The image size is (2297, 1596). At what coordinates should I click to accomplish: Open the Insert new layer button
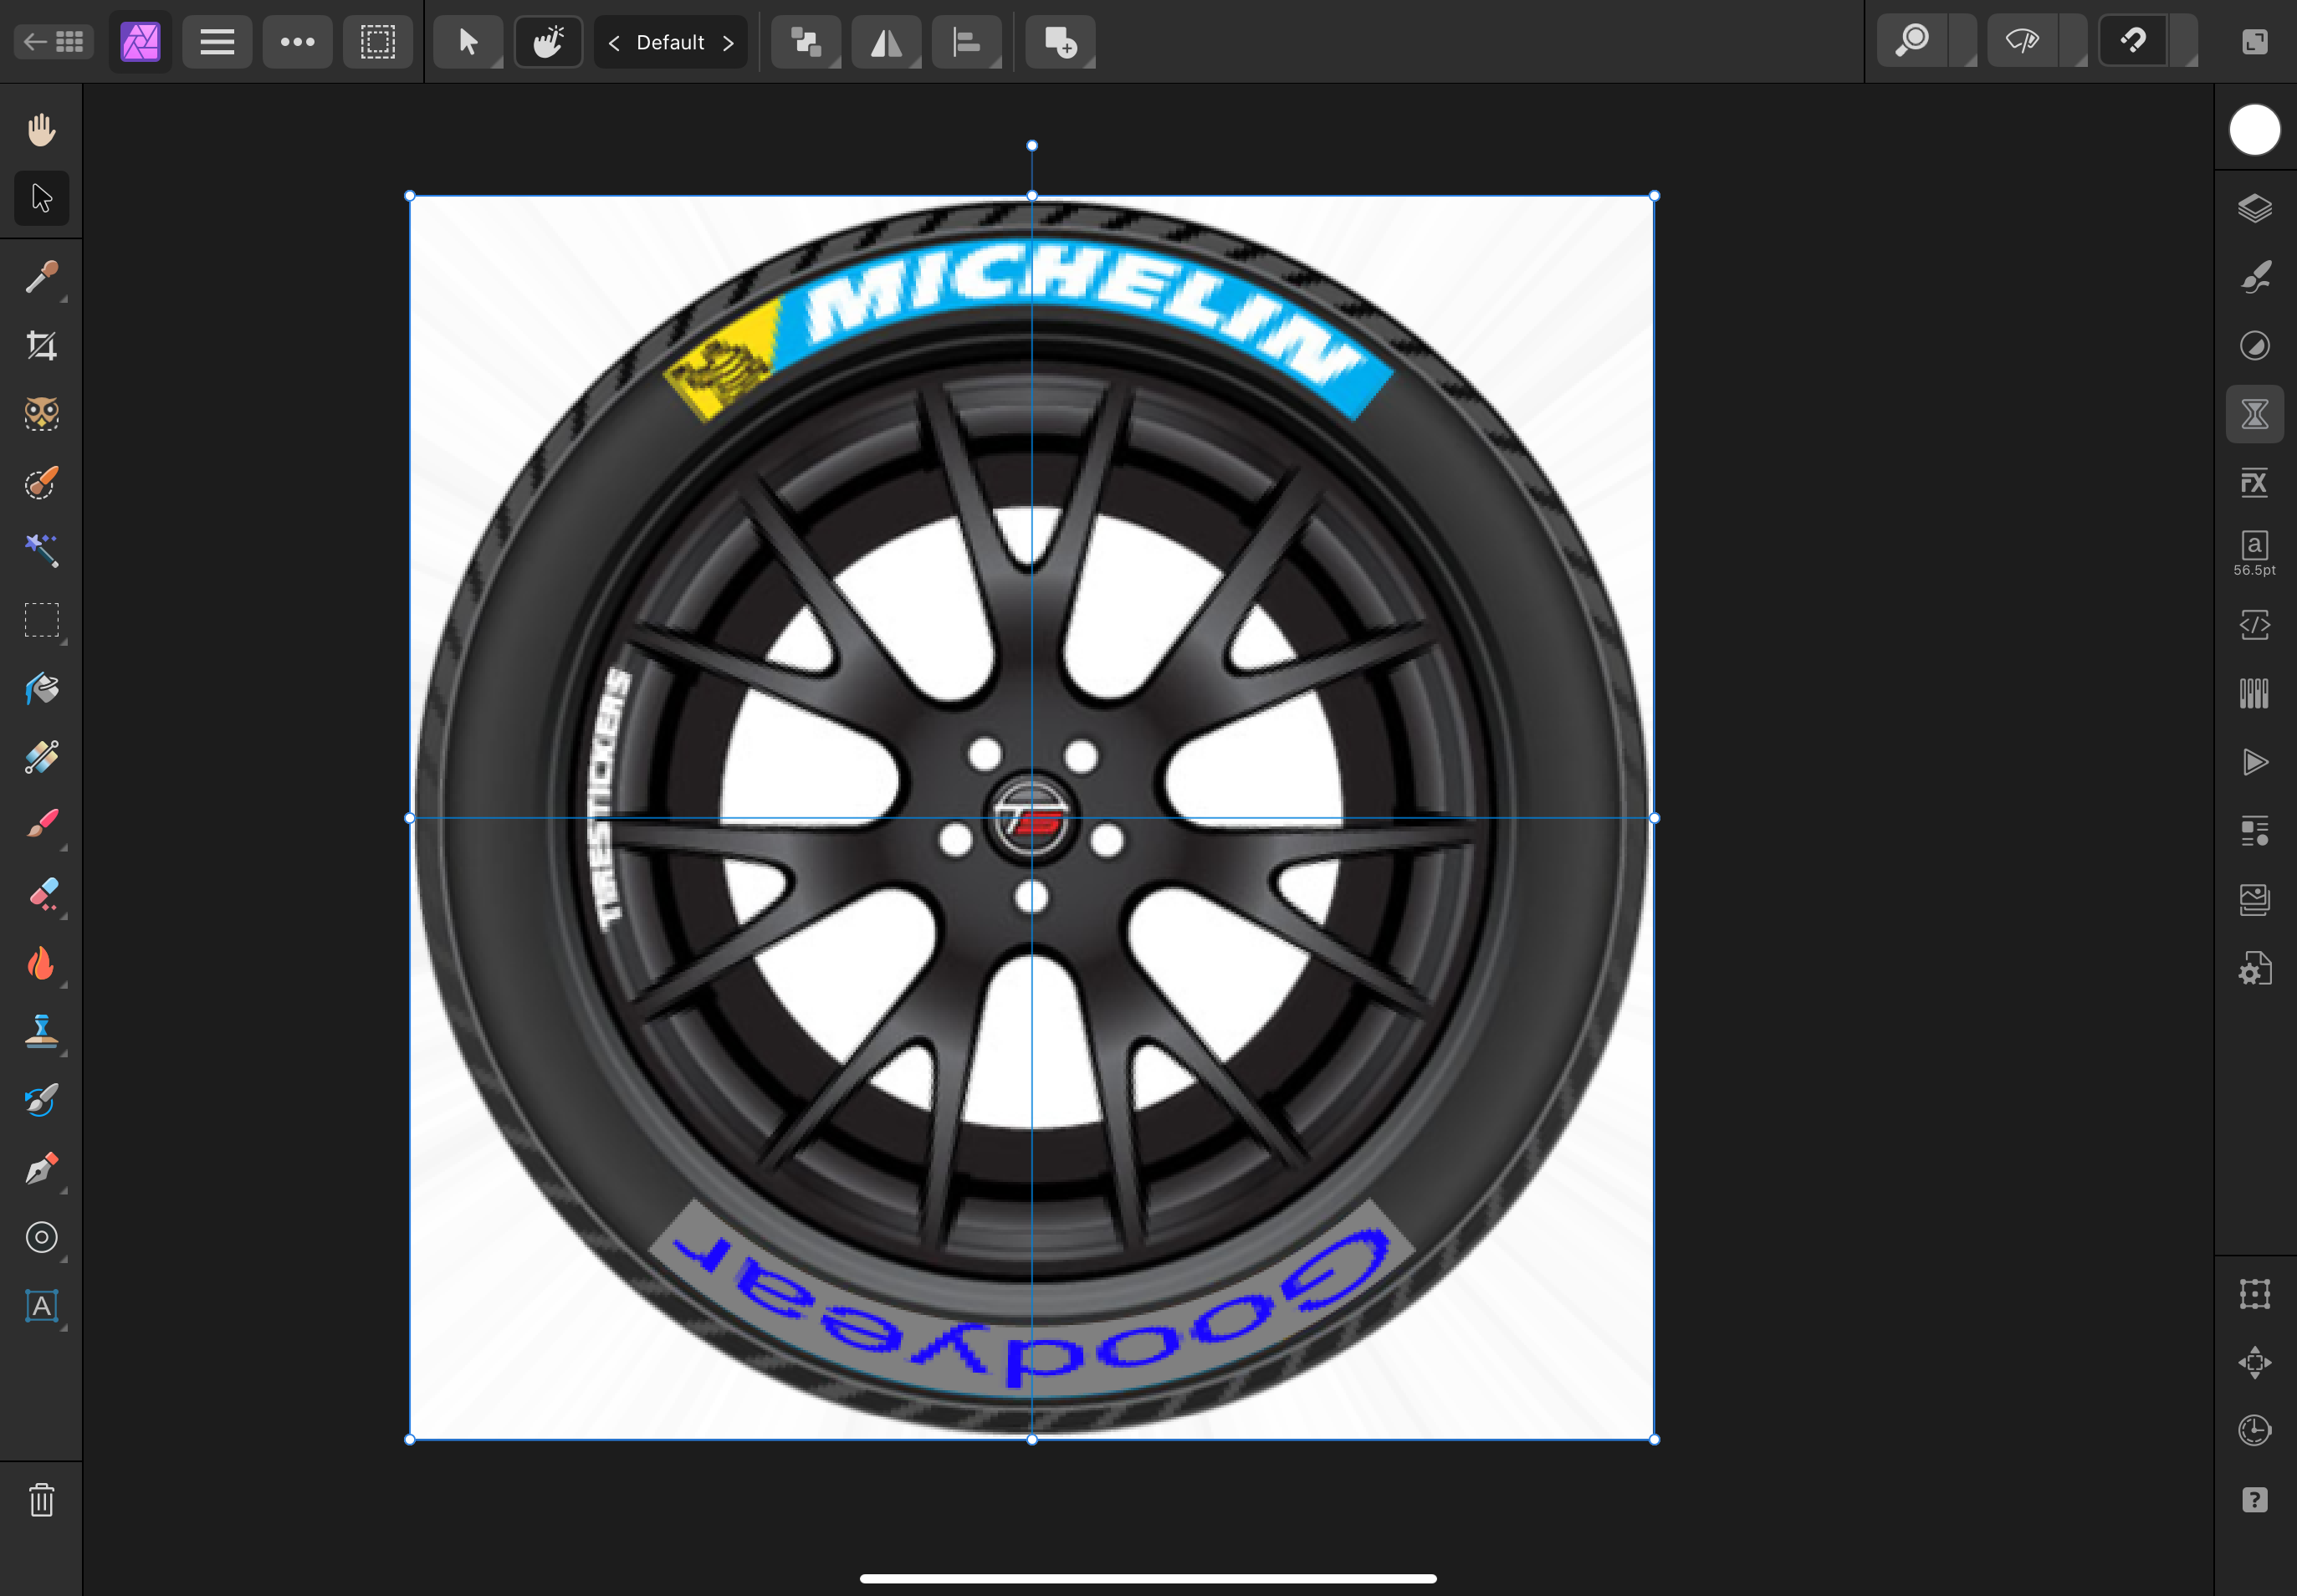1060,42
